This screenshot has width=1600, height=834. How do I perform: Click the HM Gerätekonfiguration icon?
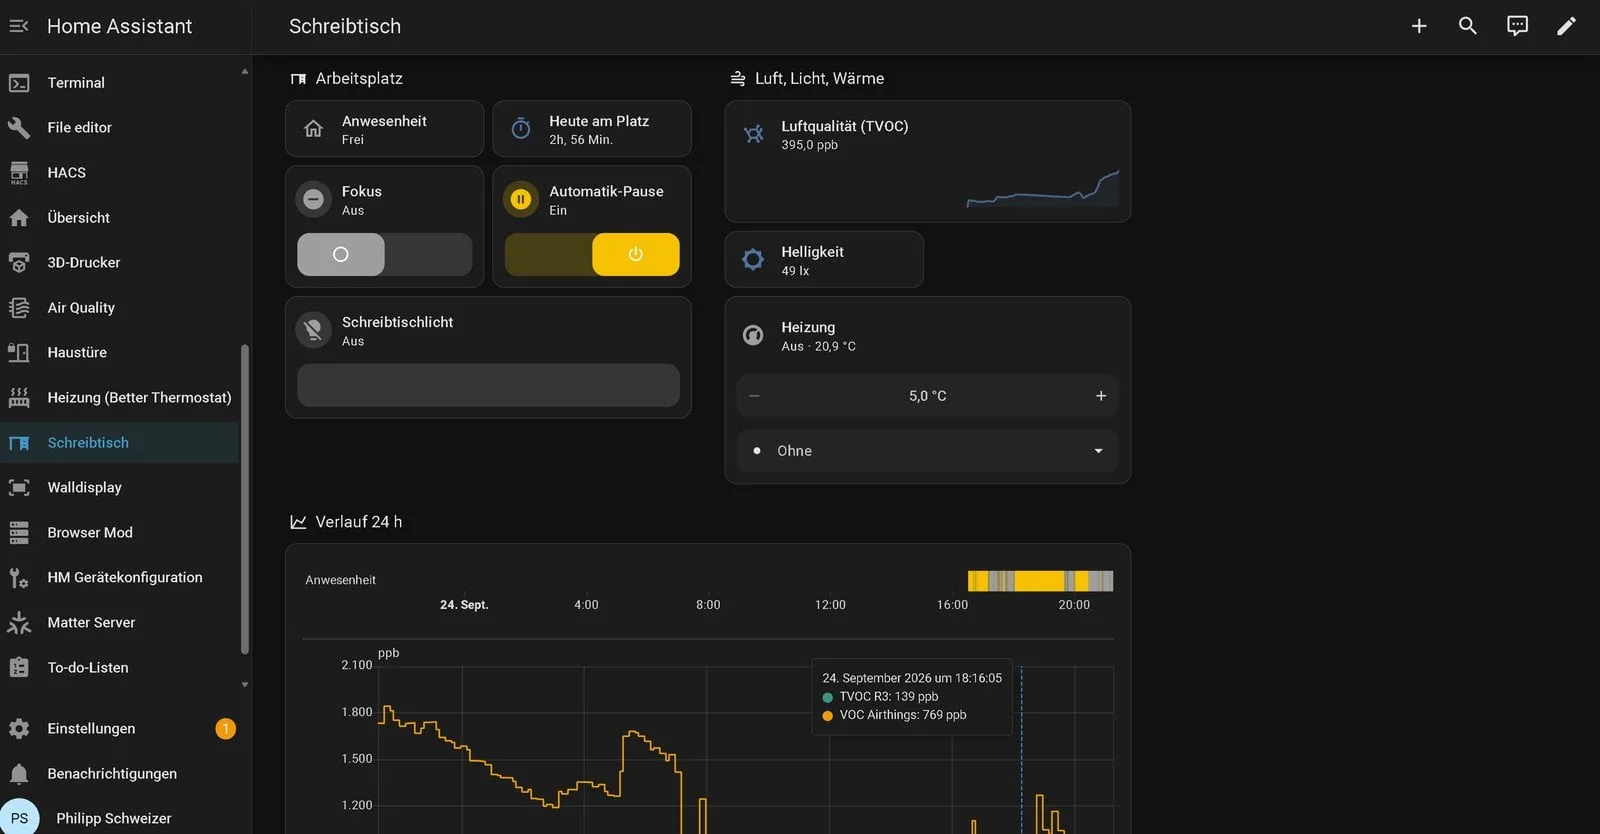(19, 578)
